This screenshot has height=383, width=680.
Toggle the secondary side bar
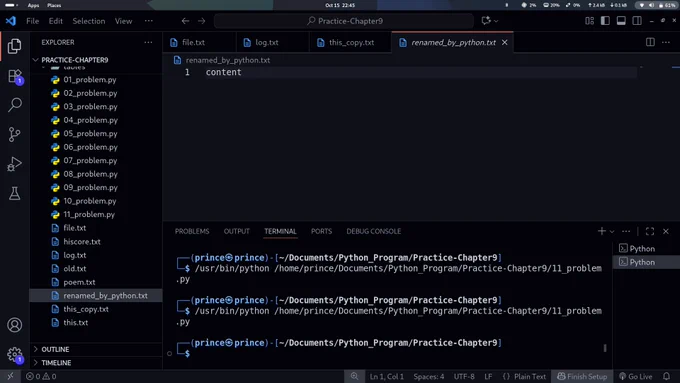637,21
